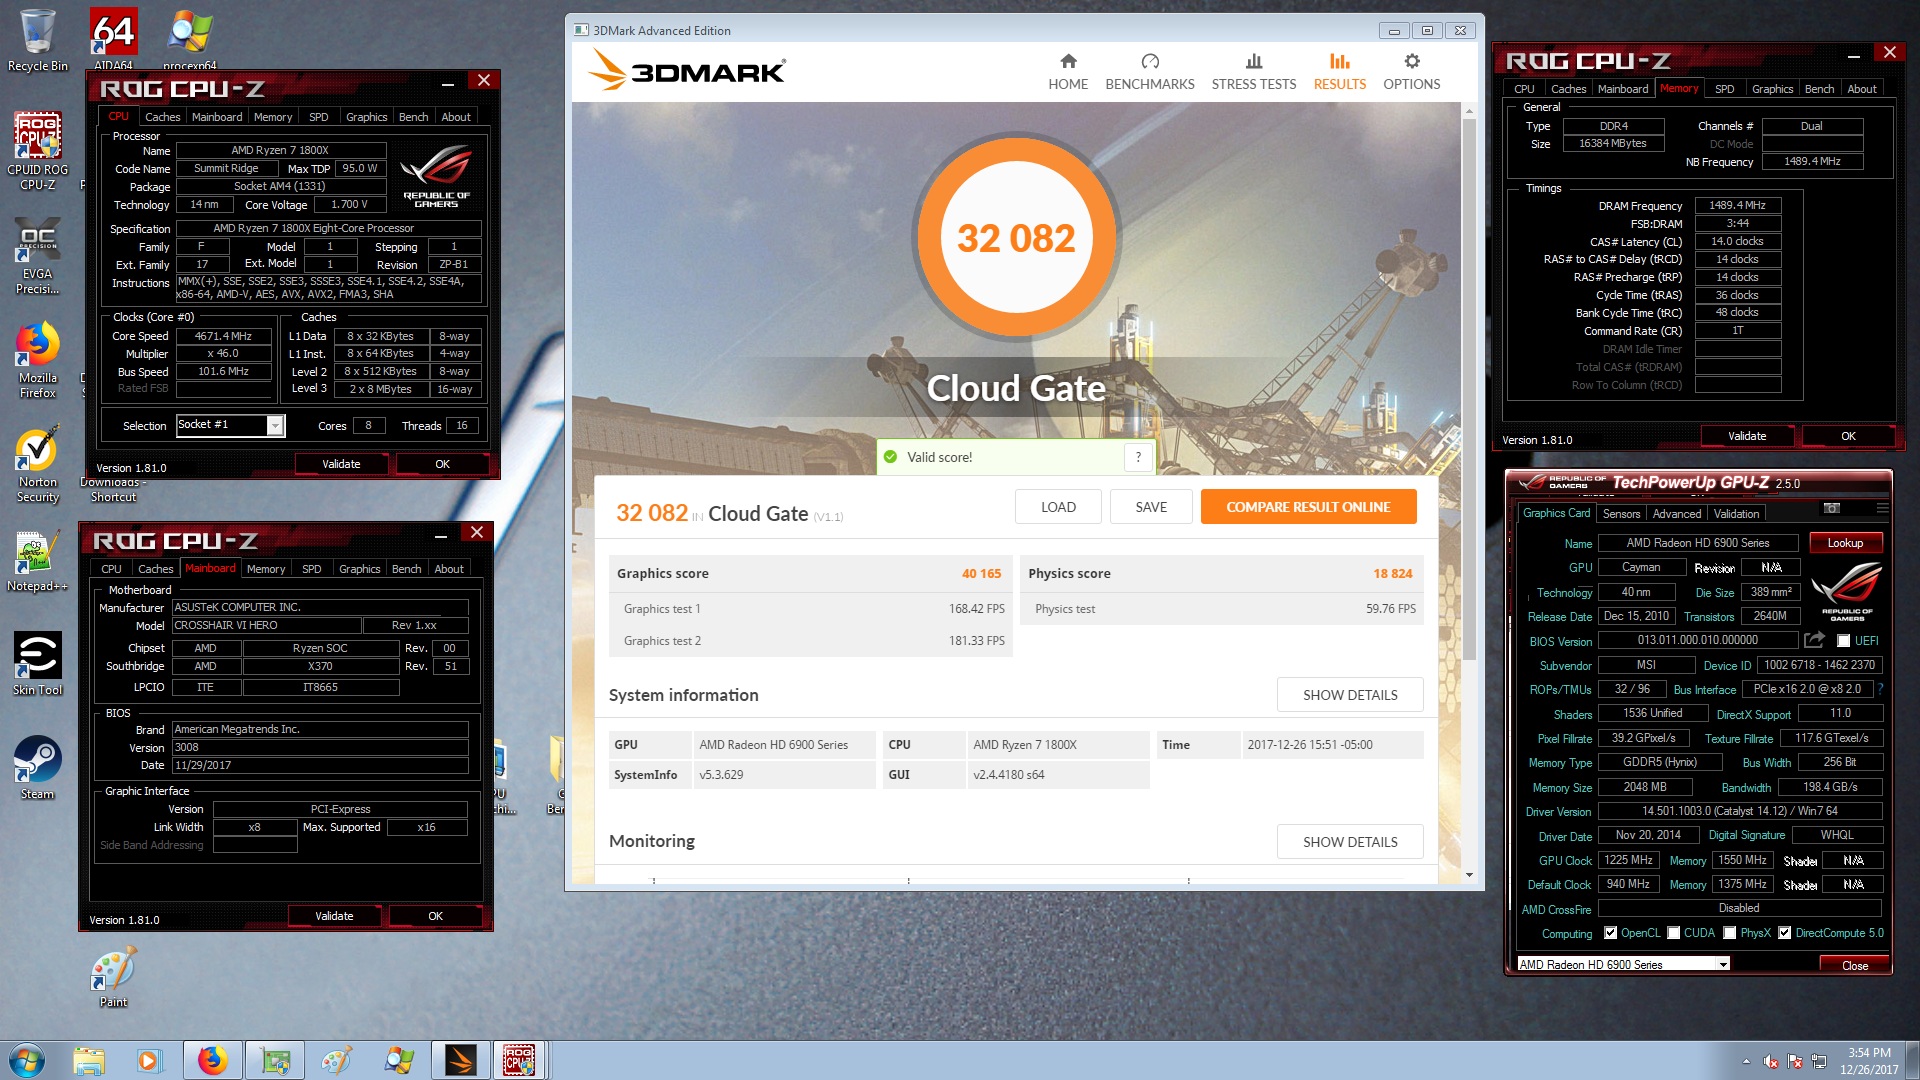The width and height of the screenshot is (1920, 1080).
Task: Open 3DMark RESULTS section
Action: (1339, 72)
